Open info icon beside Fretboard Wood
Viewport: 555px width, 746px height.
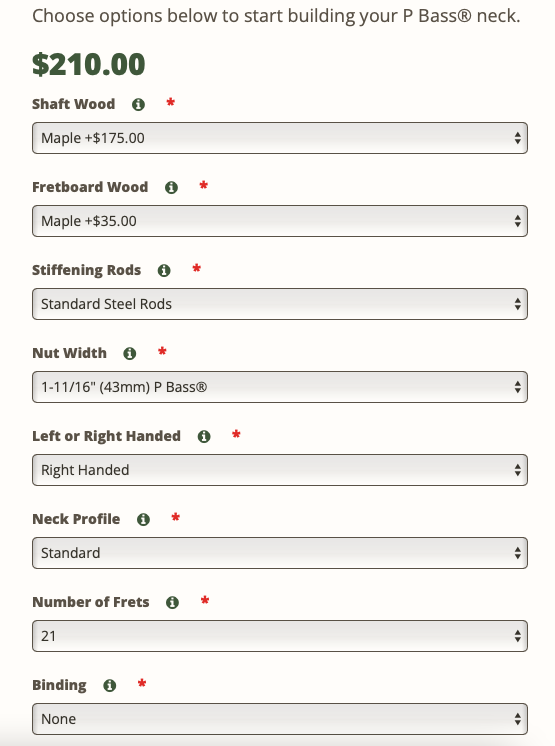(171, 187)
